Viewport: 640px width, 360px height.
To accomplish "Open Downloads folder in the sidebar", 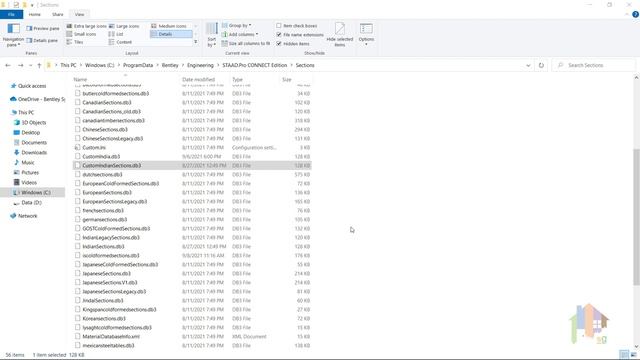I will [x=31, y=153].
